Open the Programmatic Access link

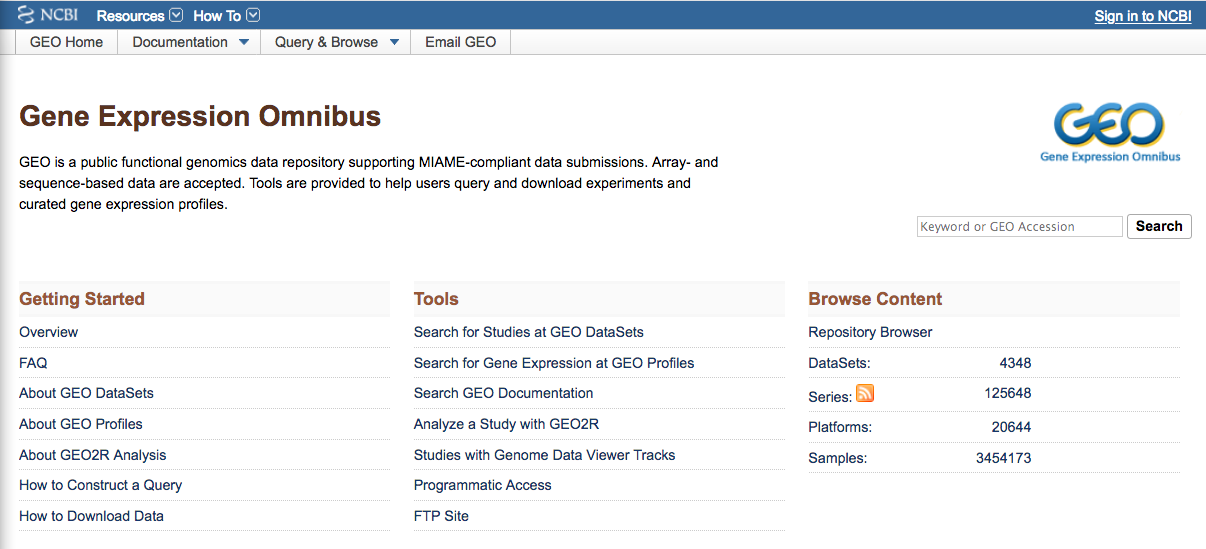tap(483, 485)
